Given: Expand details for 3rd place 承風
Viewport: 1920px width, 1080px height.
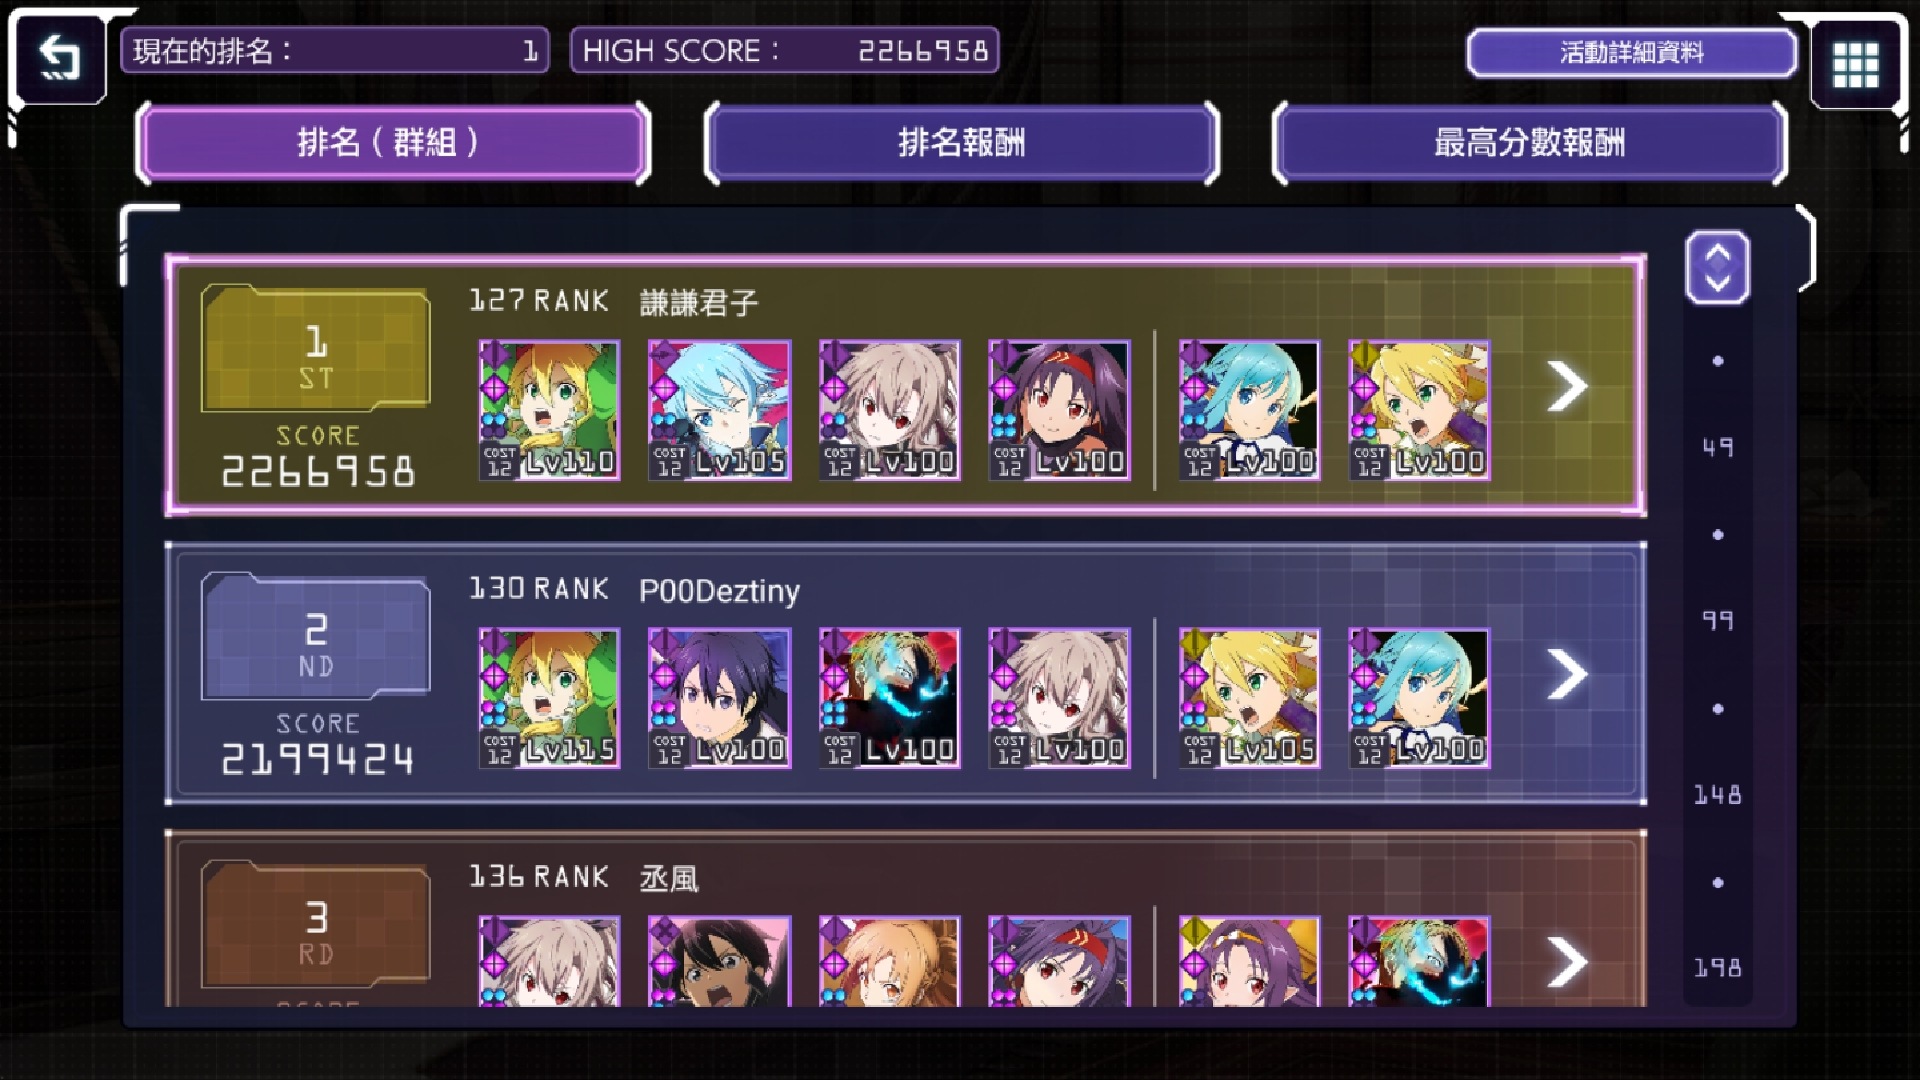Looking at the screenshot, I should click(x=1567, y=961).
